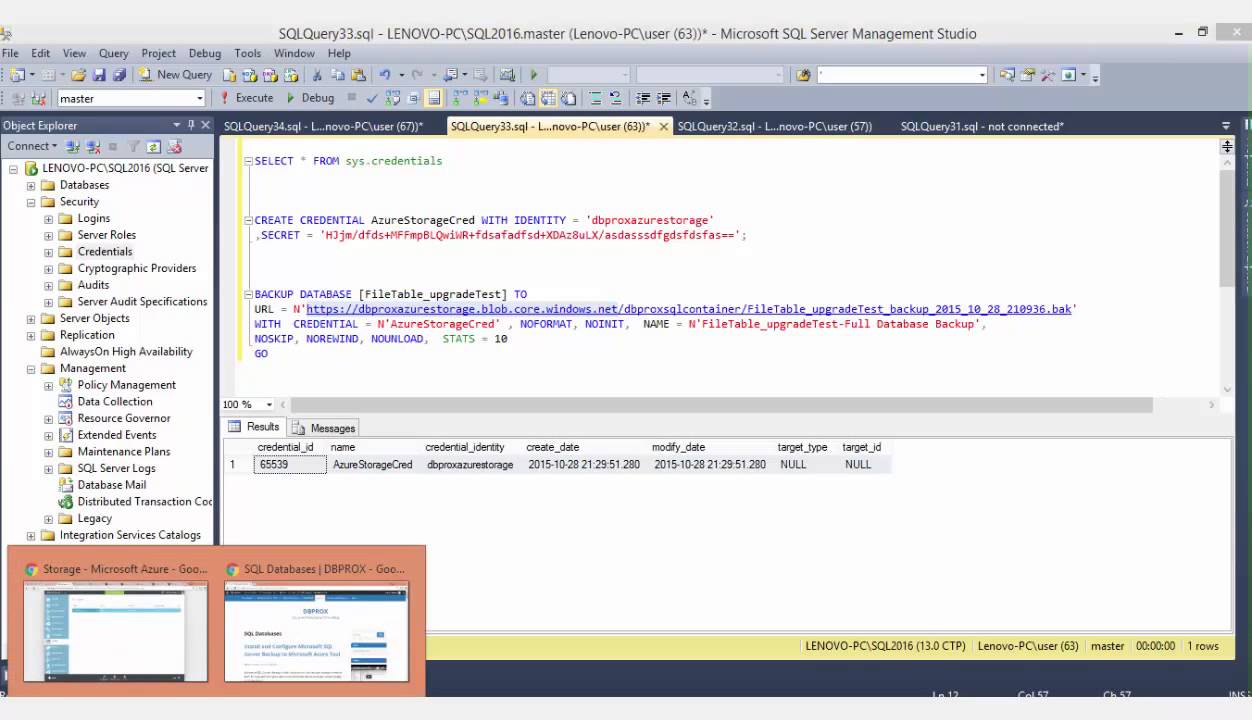
Task: Click the Parse checkmark icon
Action: (372, 98)
